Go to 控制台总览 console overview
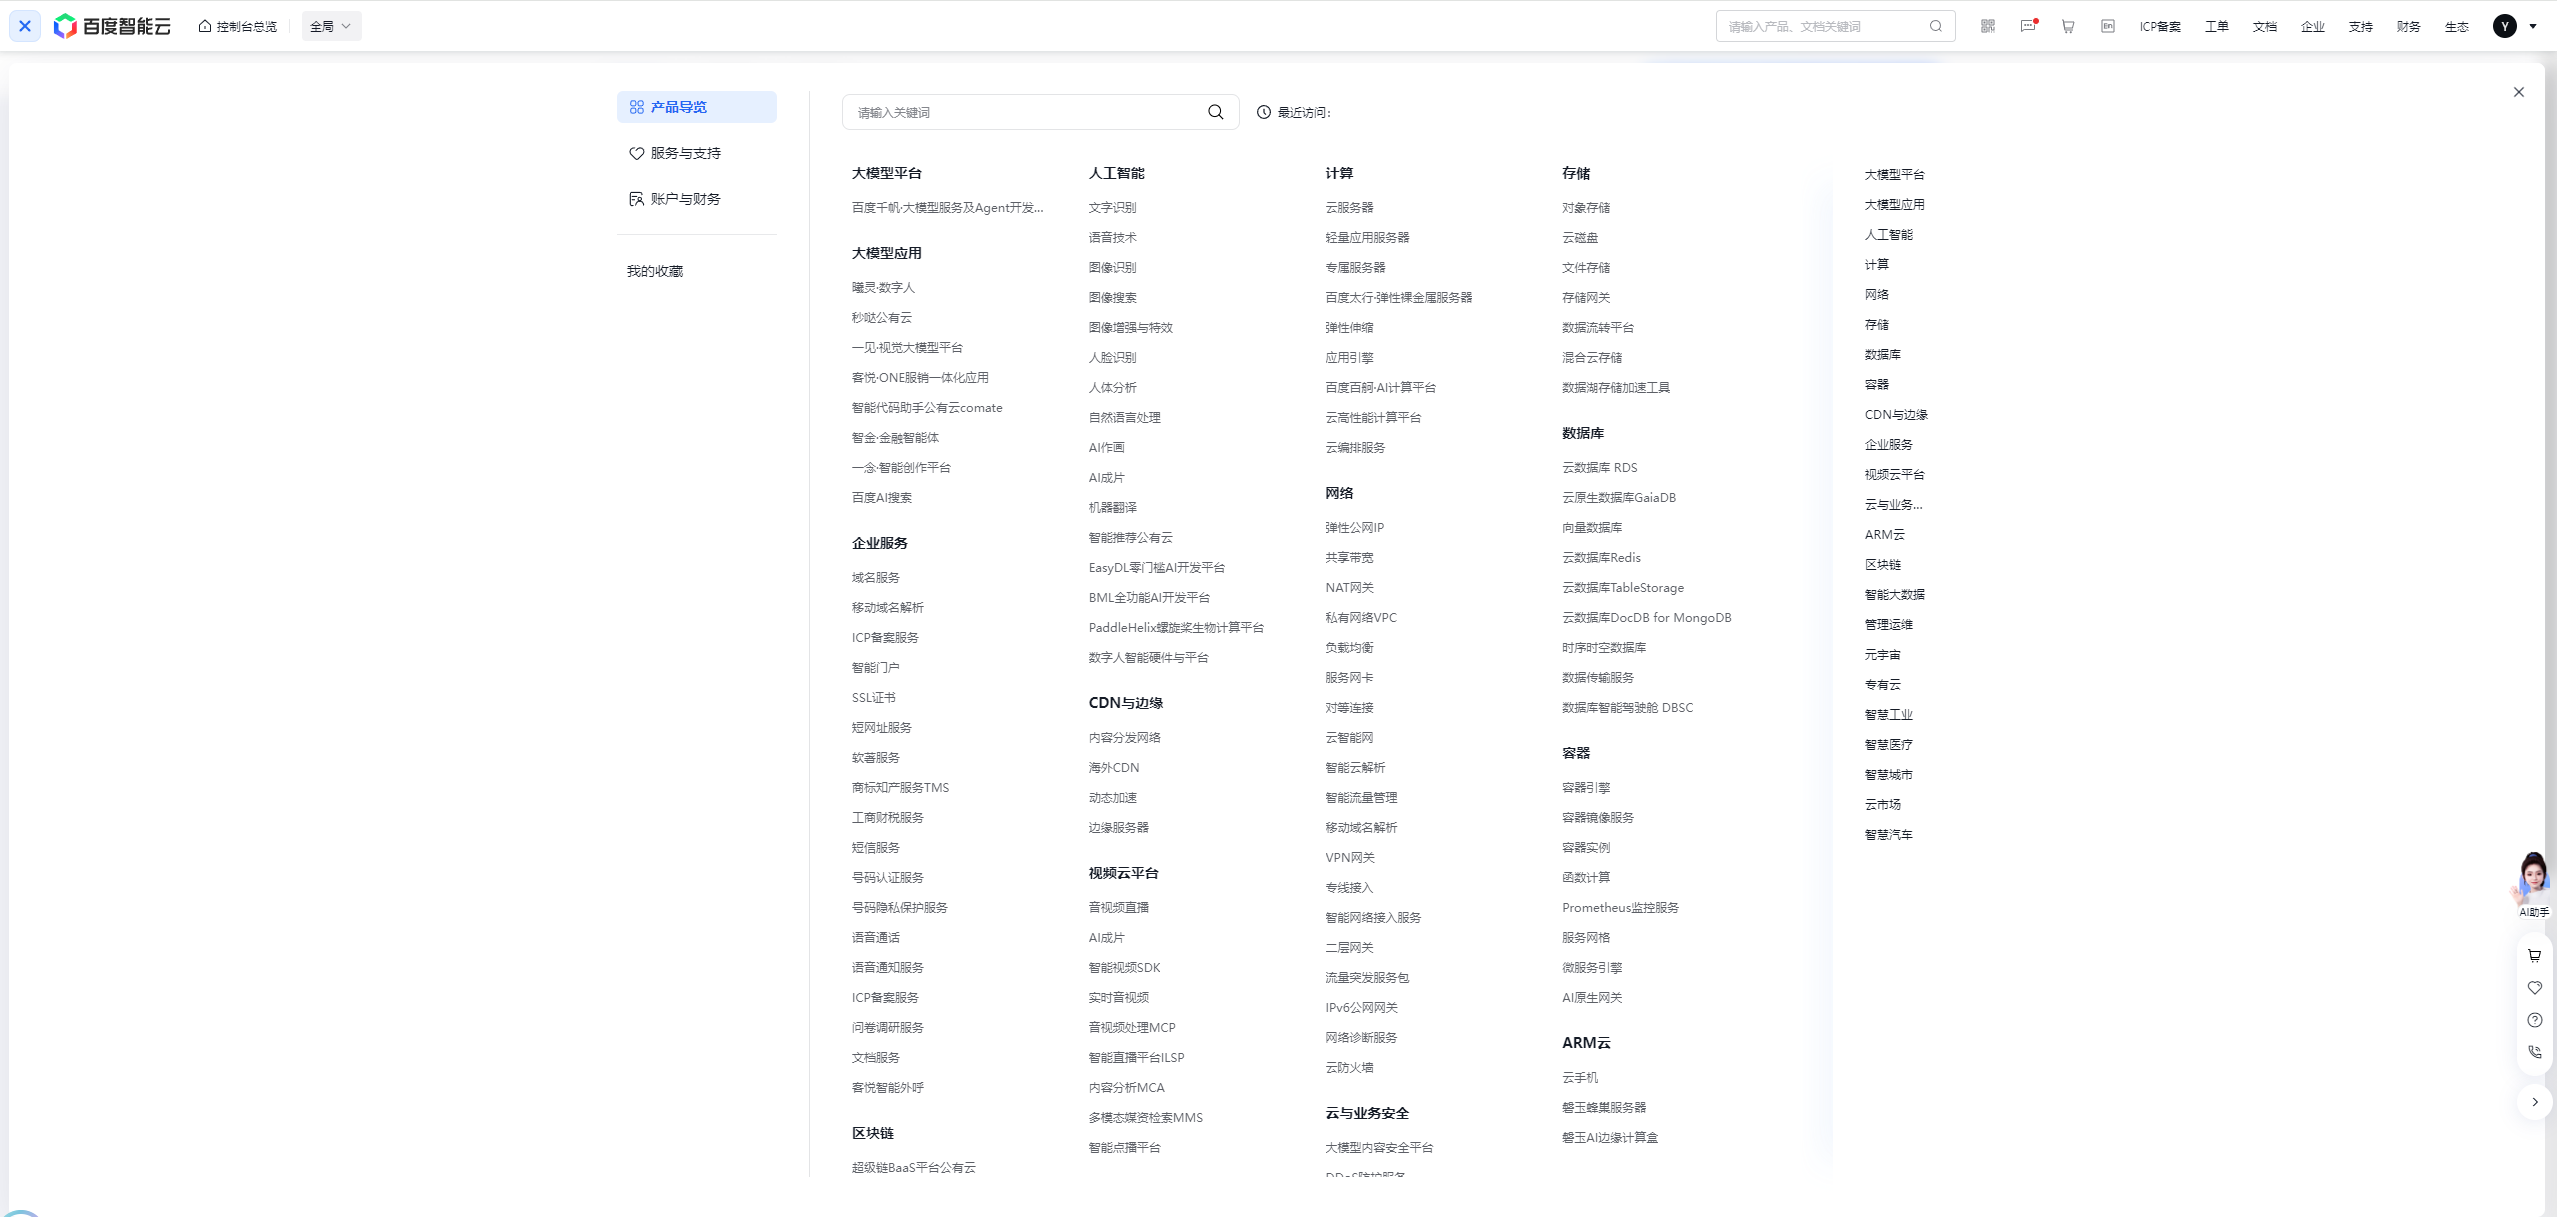Image resolution: width=2557 pixels, height=1217 pixels. point(238,27)
